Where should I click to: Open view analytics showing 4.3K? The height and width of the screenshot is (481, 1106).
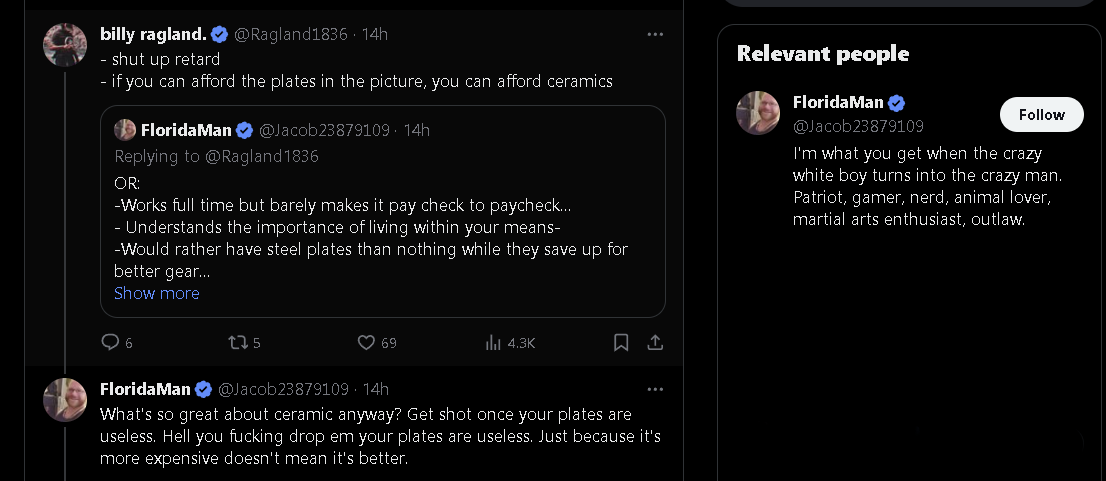[x=511, y=343]
